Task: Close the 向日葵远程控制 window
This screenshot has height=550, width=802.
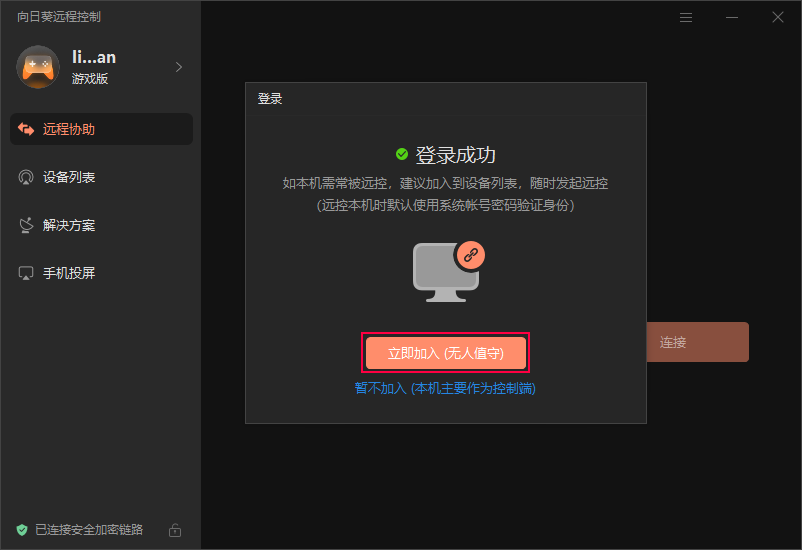Action: point(778,17)
